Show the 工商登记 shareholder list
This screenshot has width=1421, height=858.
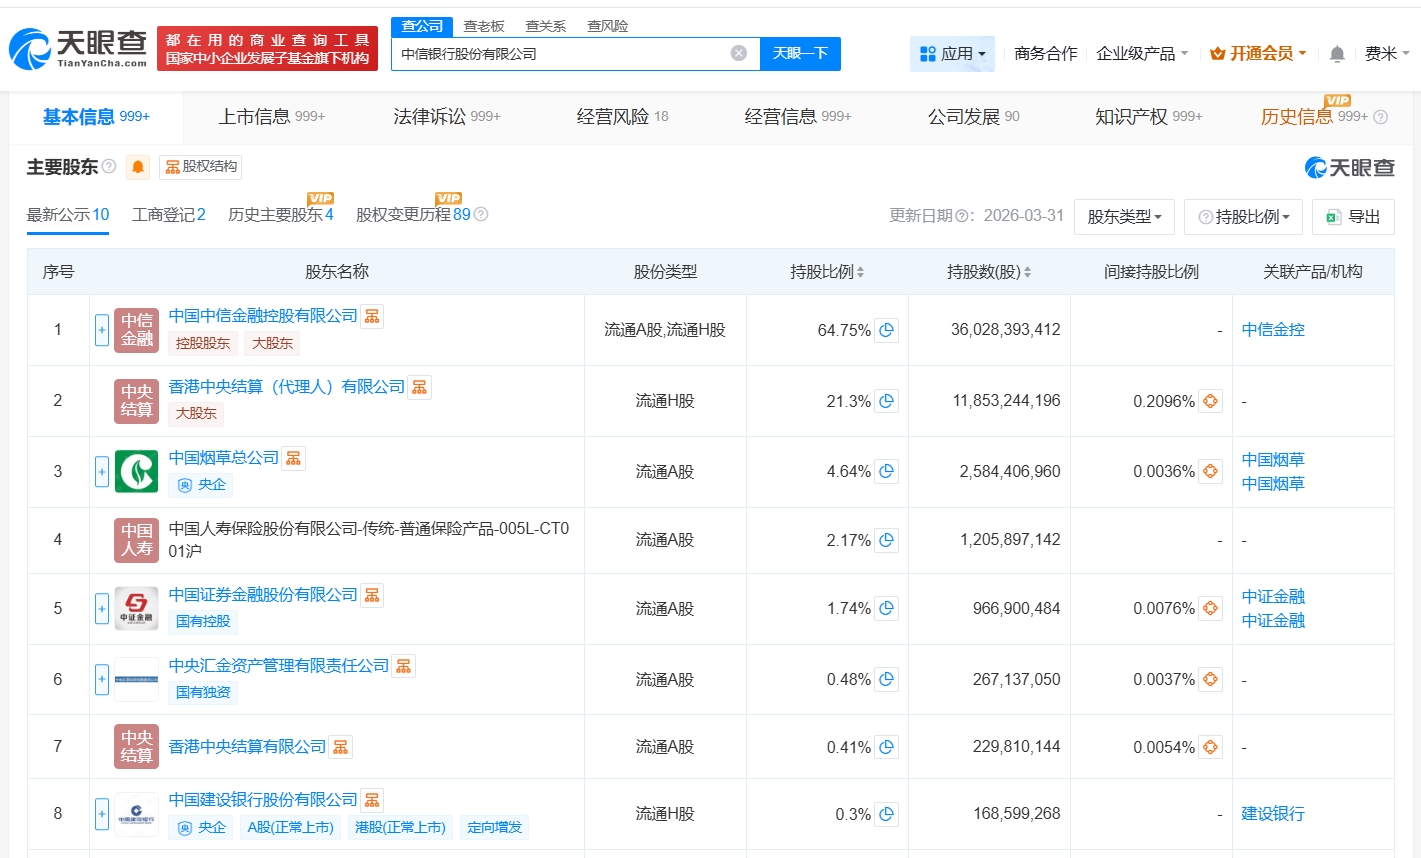point(169,215)
